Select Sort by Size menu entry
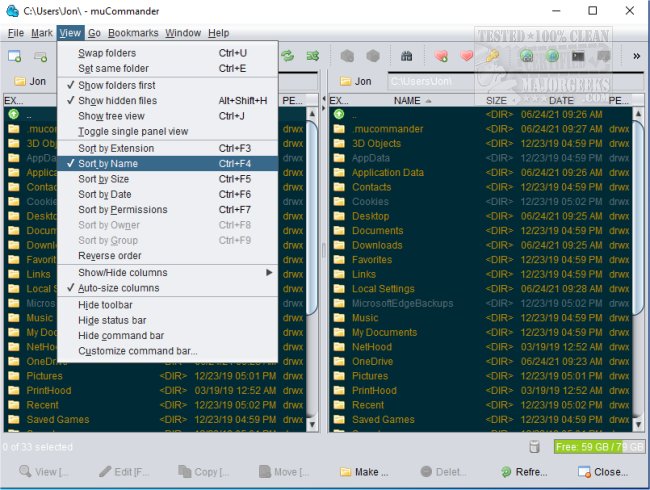The image size is (650, 490). [x=104, y=179]
